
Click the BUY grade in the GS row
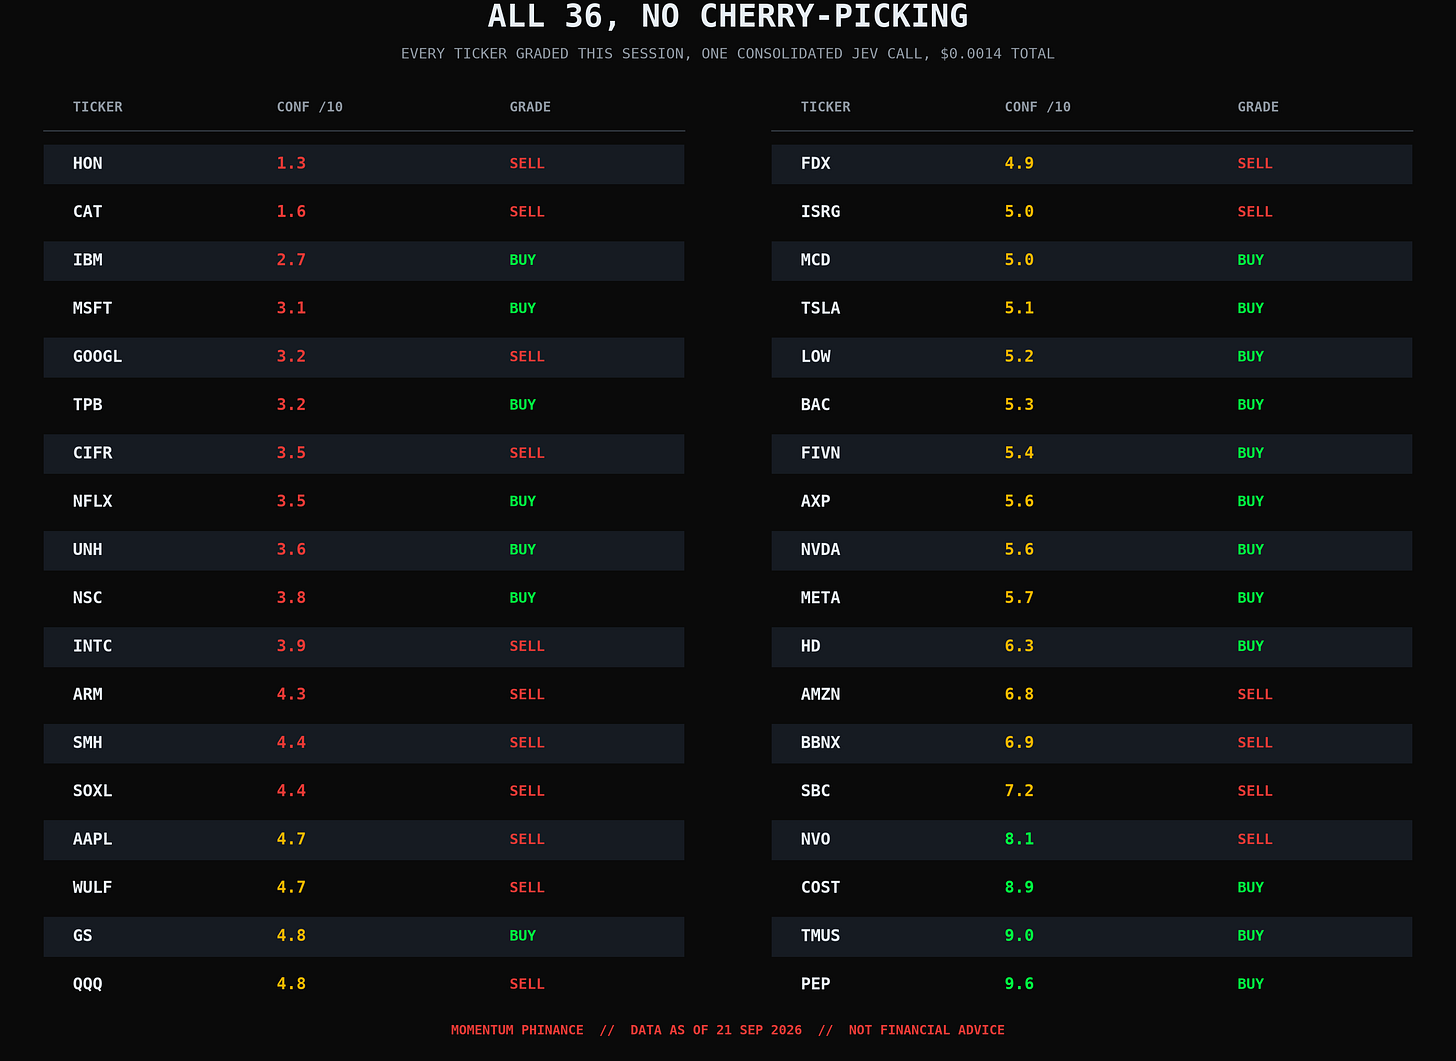tap(523, 936)
